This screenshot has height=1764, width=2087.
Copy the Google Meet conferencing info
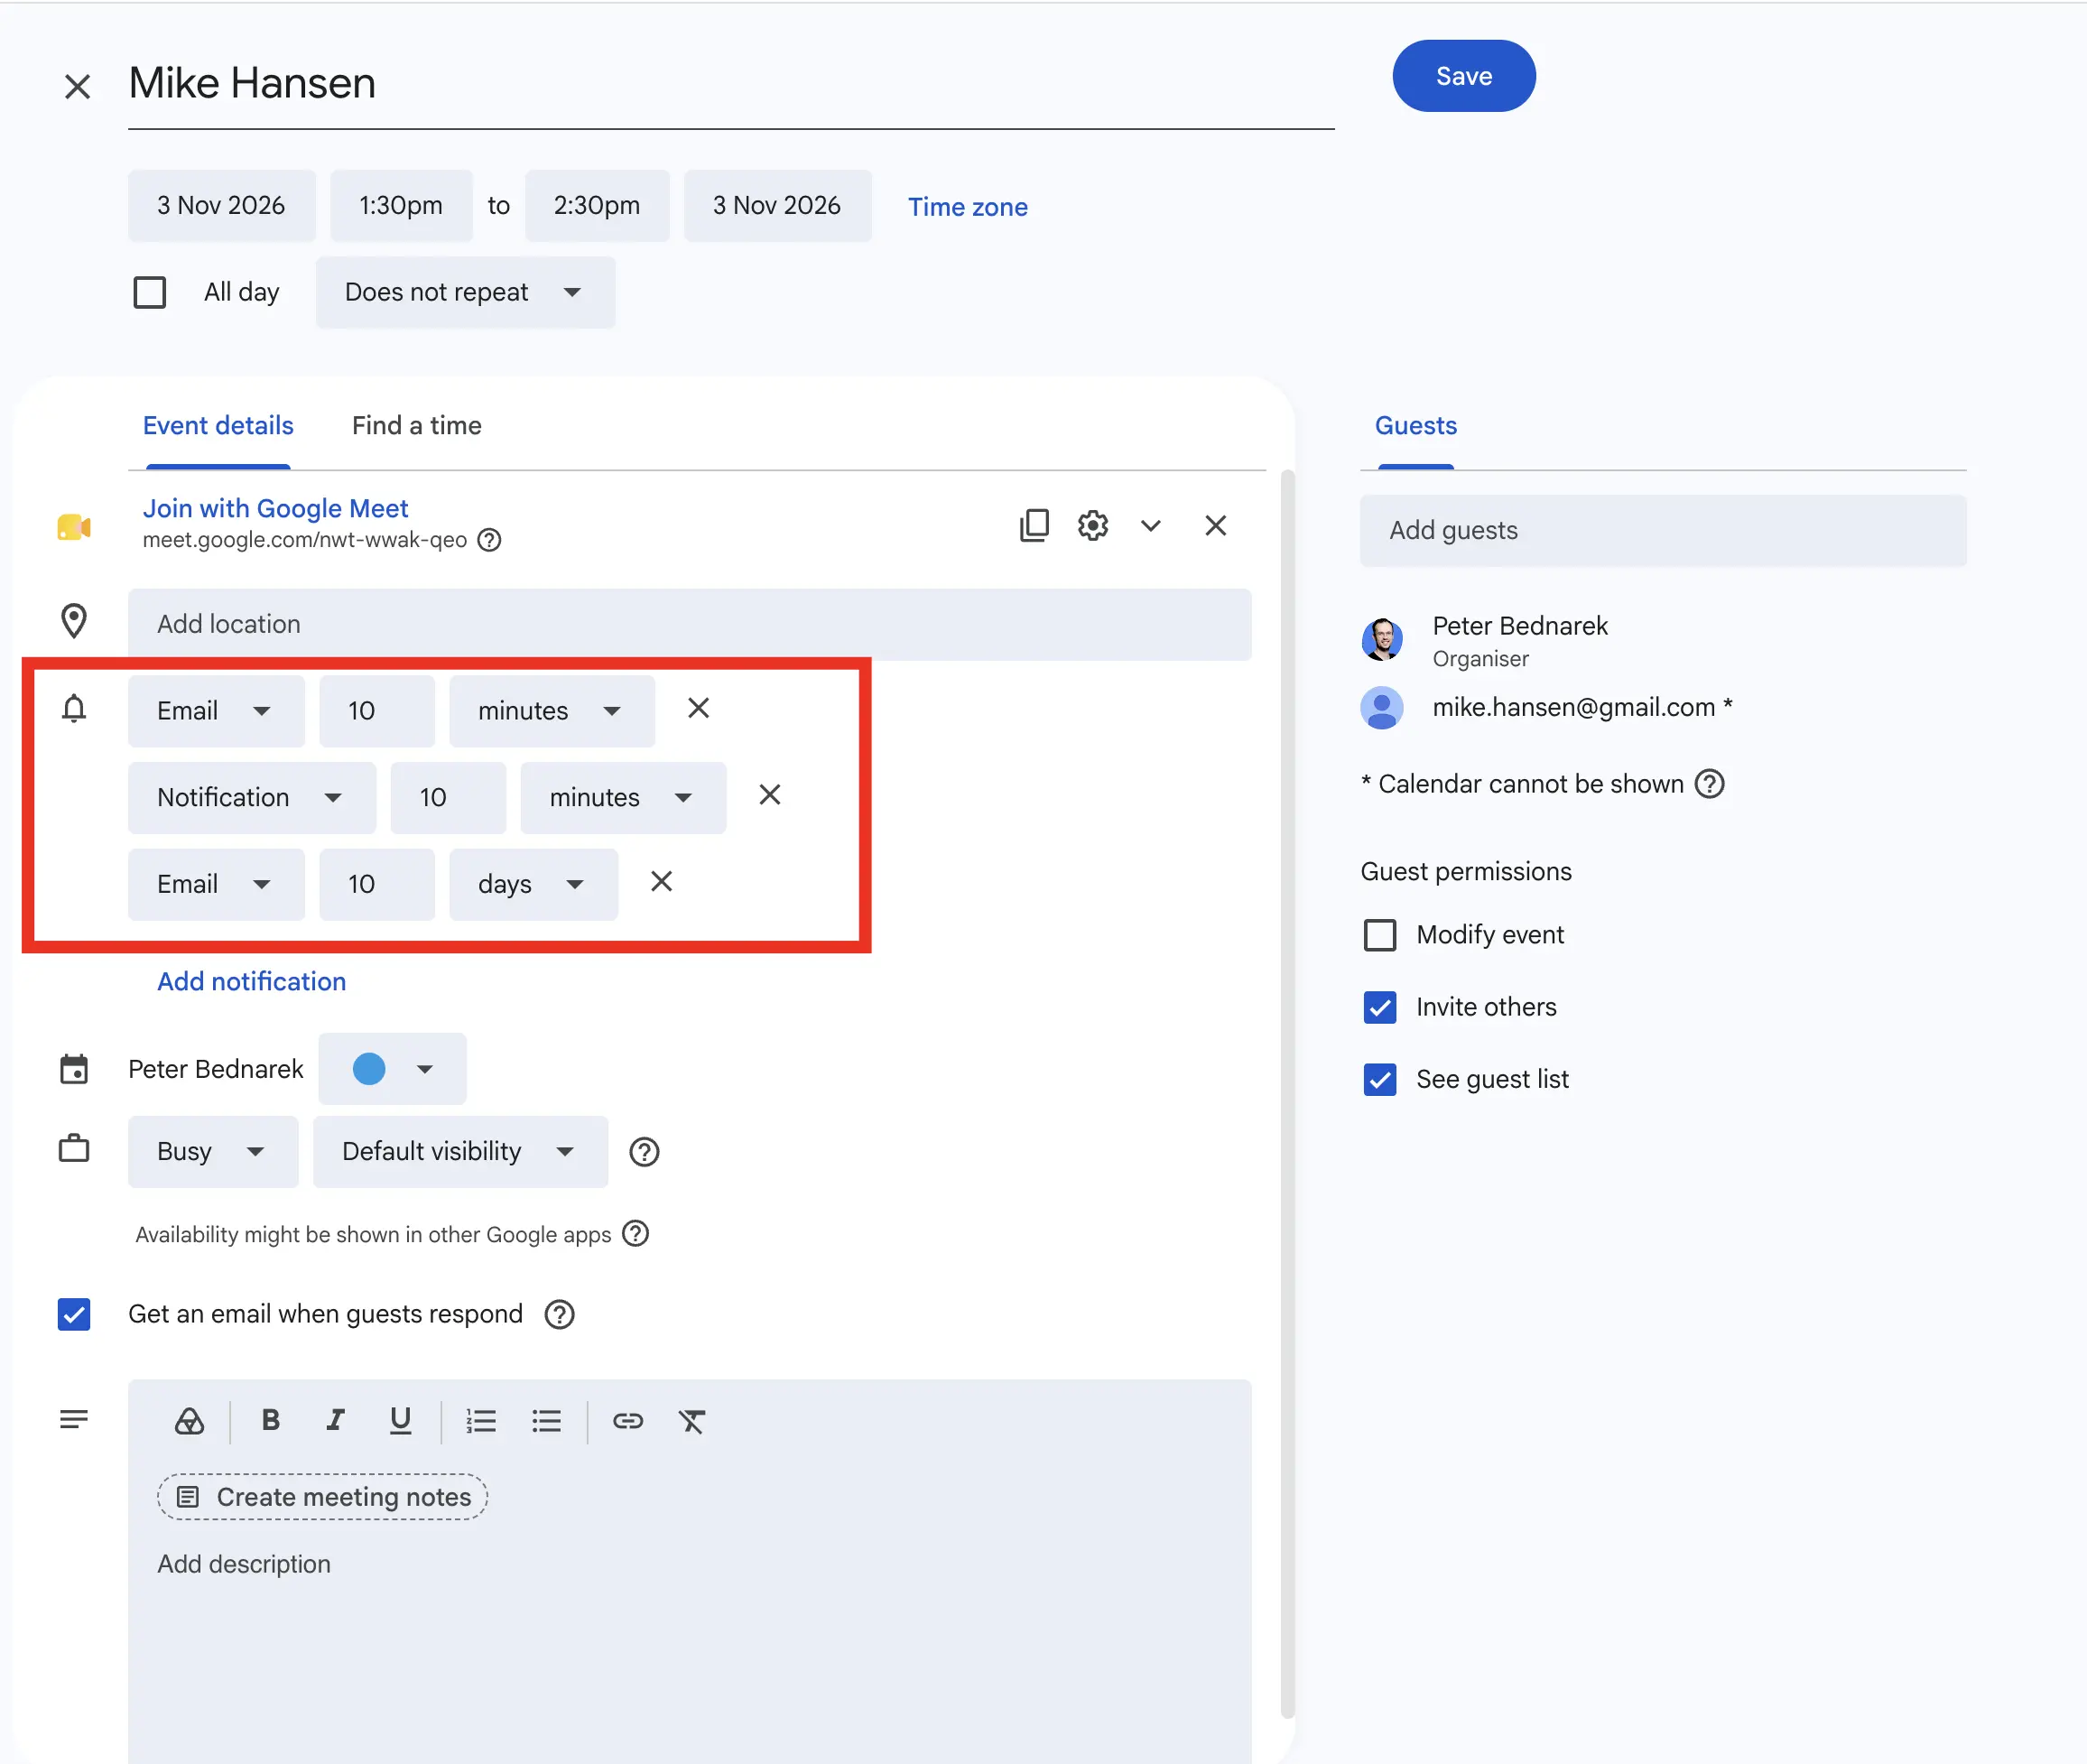1034,525
